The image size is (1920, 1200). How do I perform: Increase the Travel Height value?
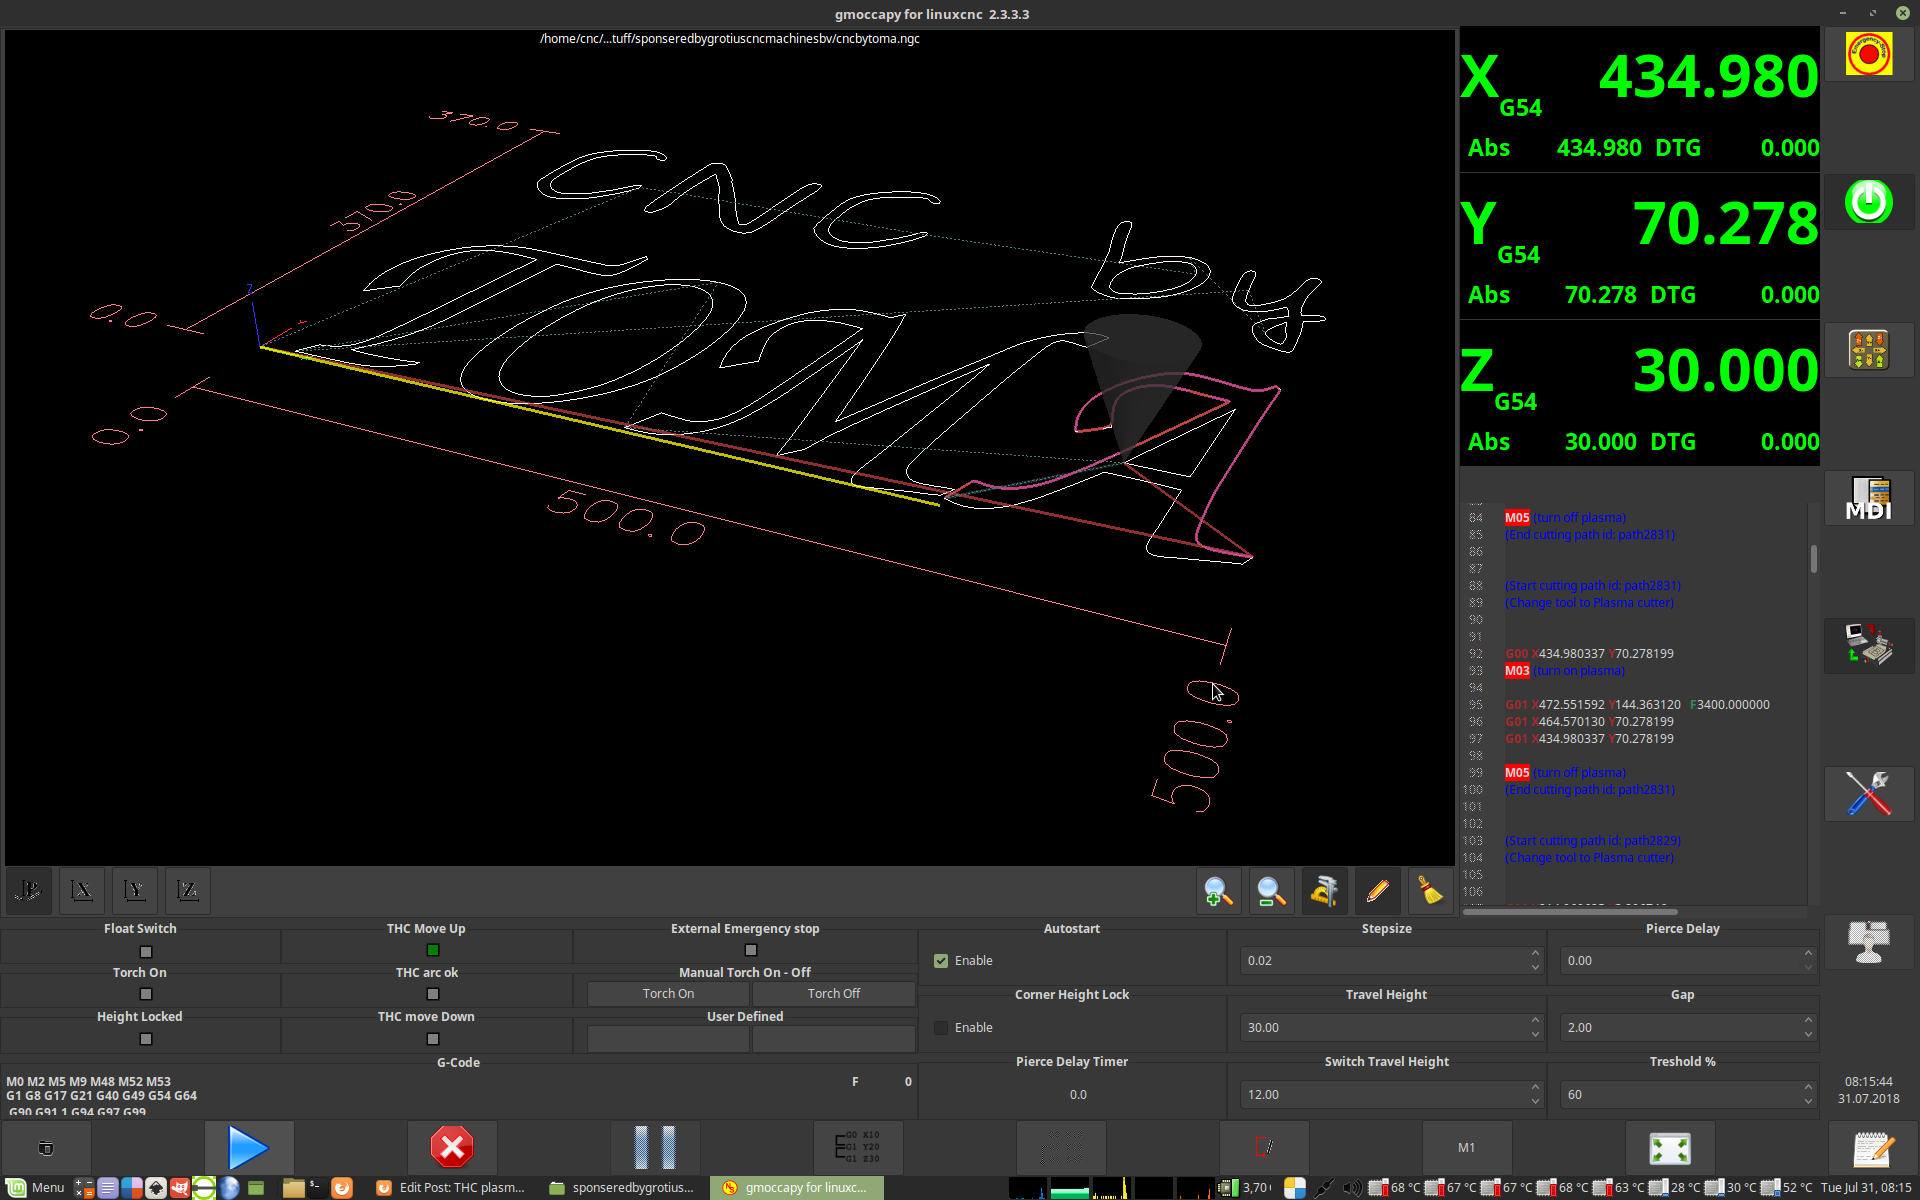pyautogui.click(x=1535, y=1020)
